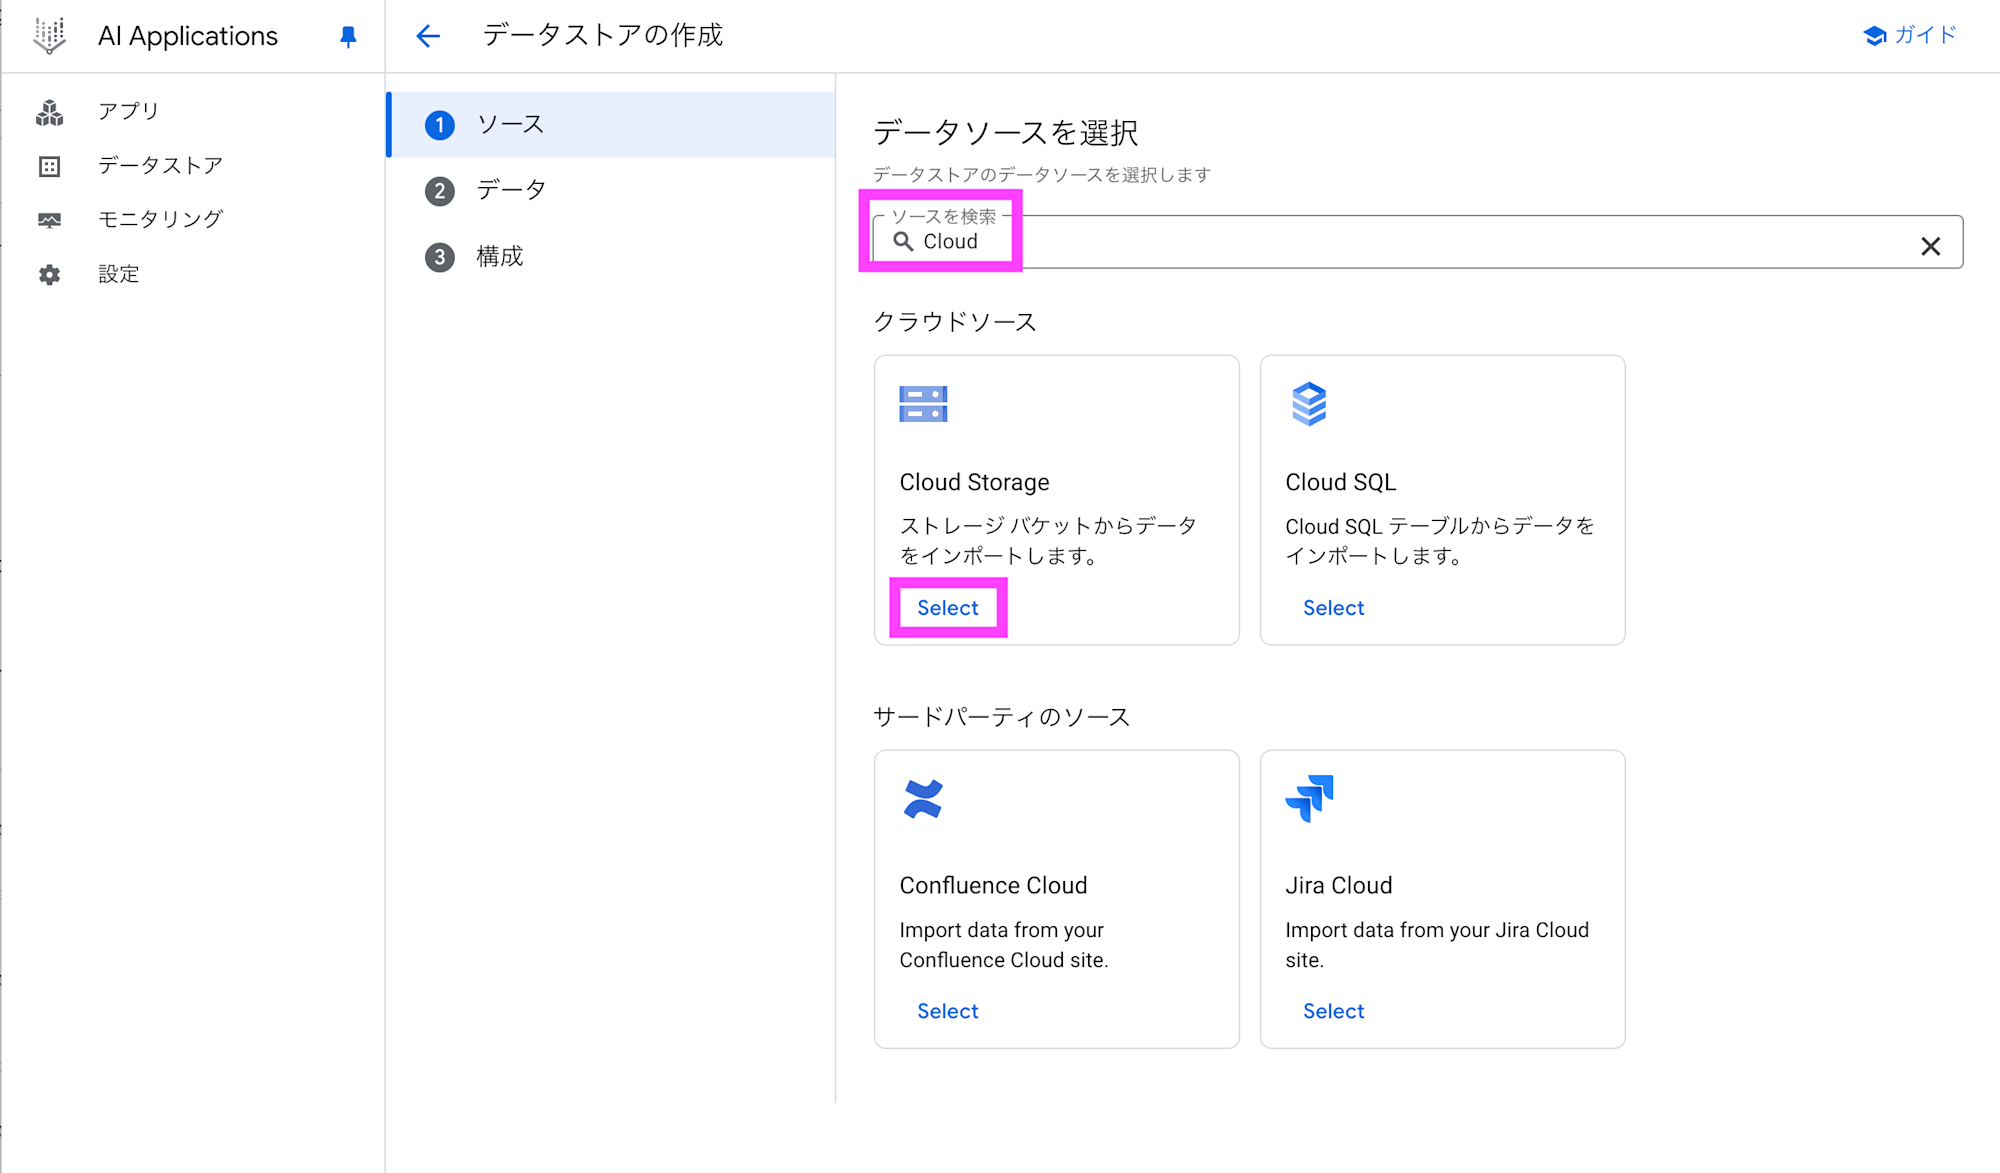
Task: Select the Confluence Cloud source
Action: tap(948, 1011)
